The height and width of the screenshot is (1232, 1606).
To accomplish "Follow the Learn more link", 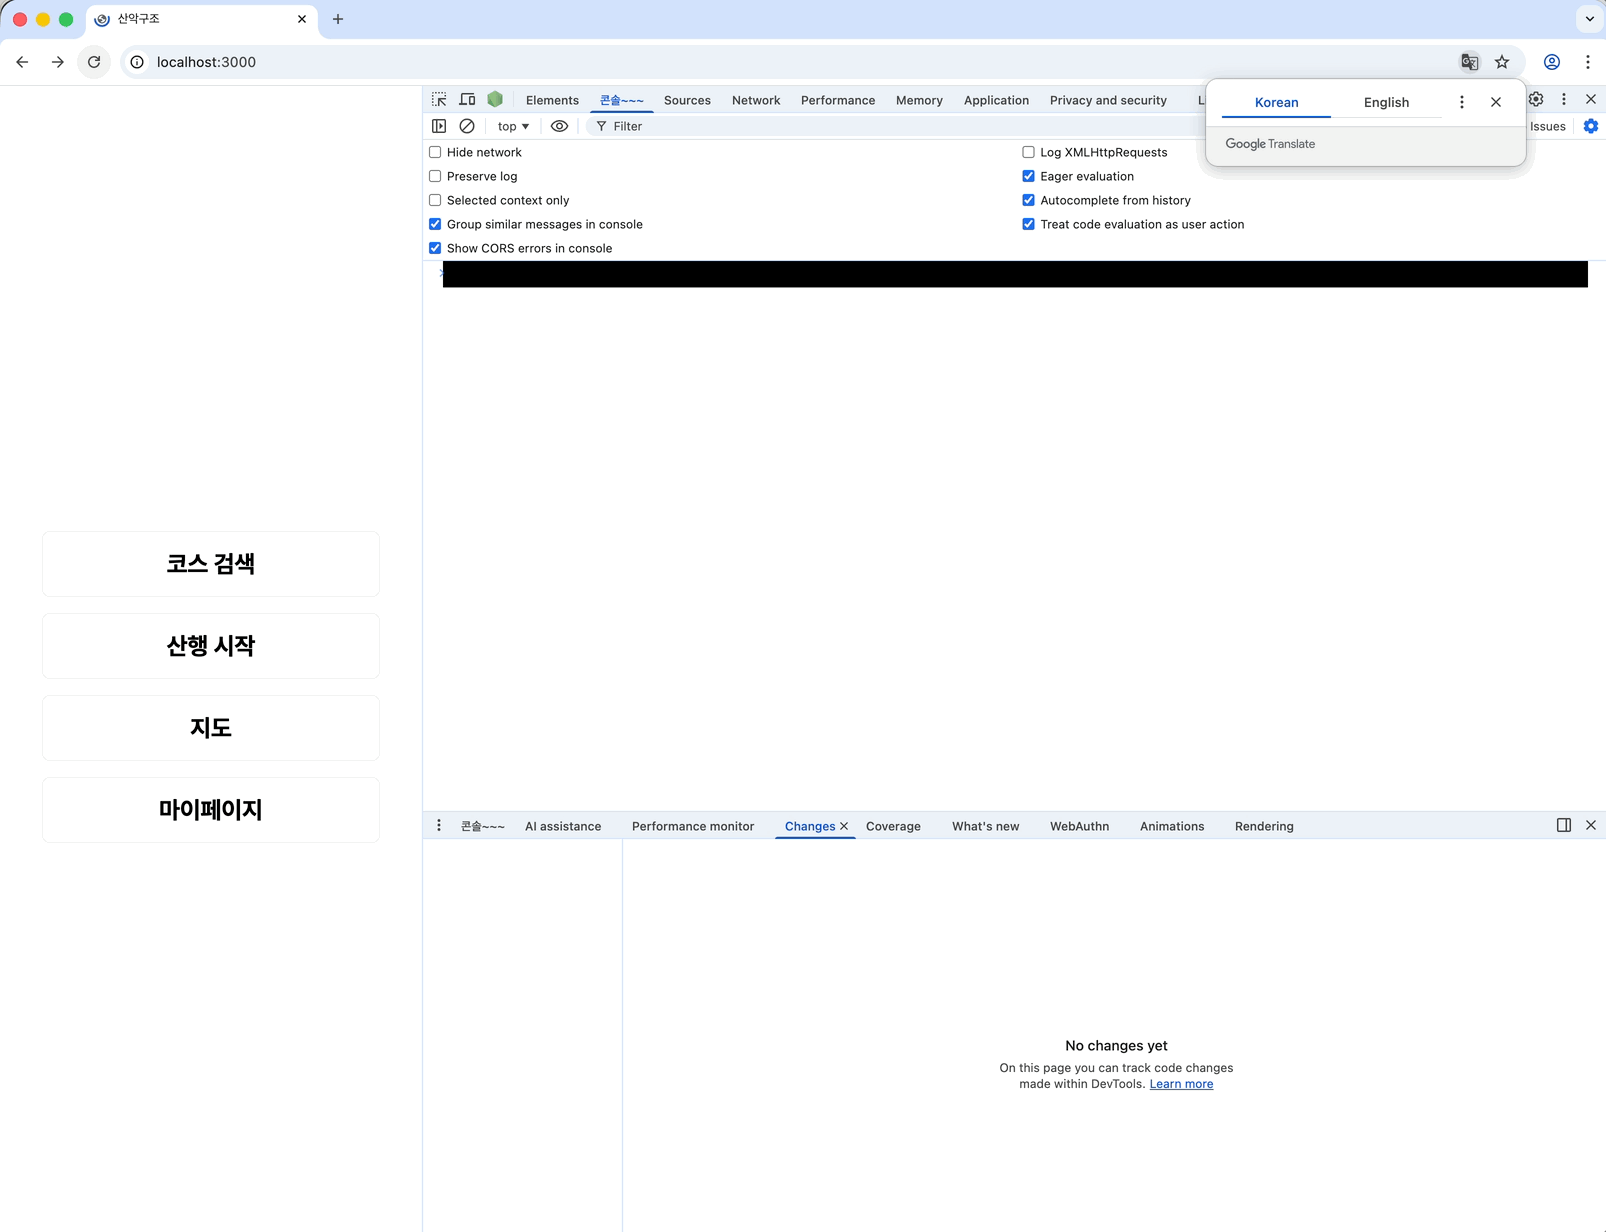I will [1181, 1084].
